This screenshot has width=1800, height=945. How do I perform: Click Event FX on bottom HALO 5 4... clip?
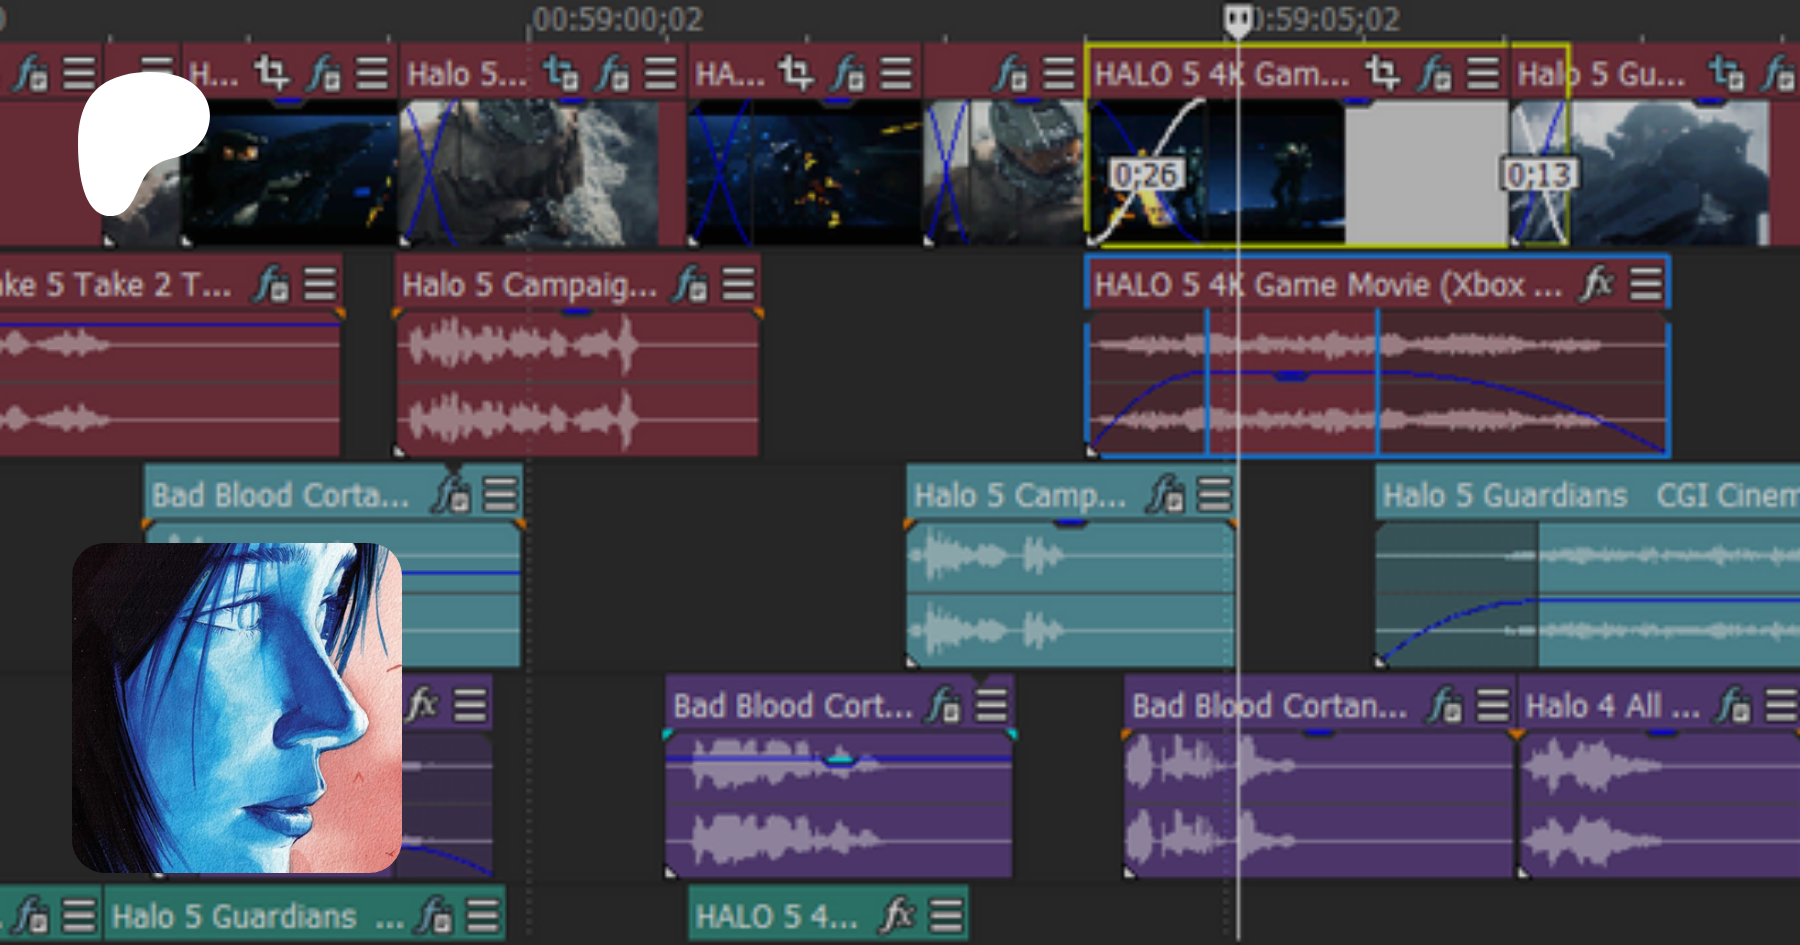click(x=896, y=915)
